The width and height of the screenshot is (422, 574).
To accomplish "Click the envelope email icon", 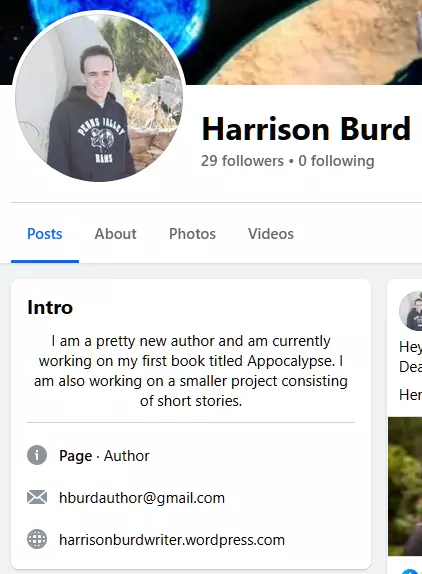I will [x=37, y=497].
